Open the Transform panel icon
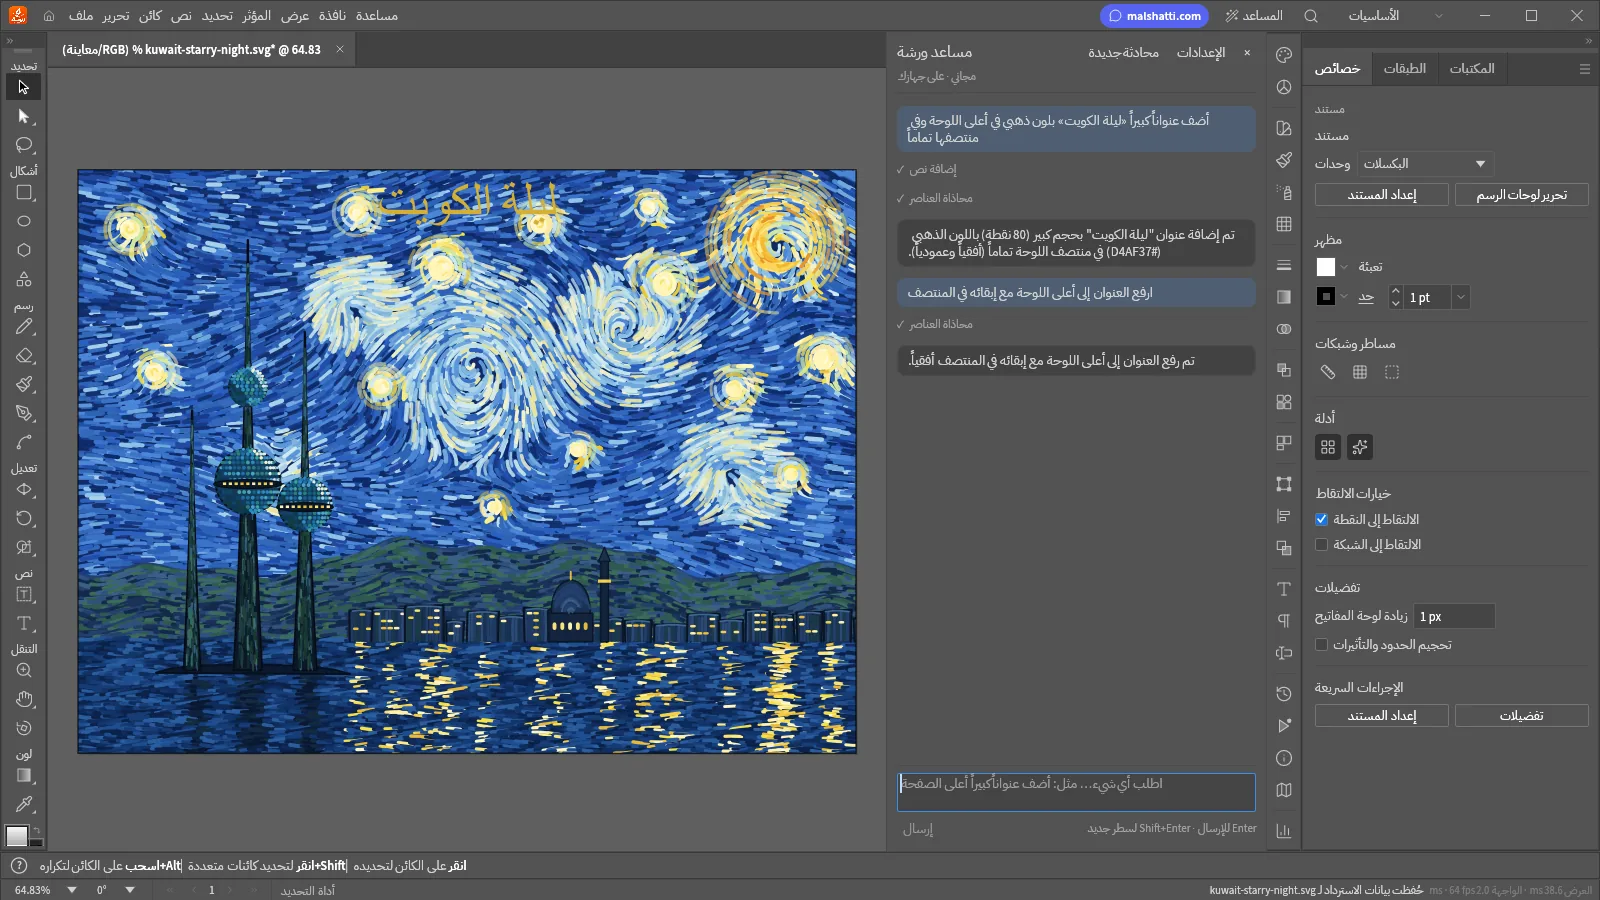Viewport: 1600px width, 900px height. coord(1284,484)
